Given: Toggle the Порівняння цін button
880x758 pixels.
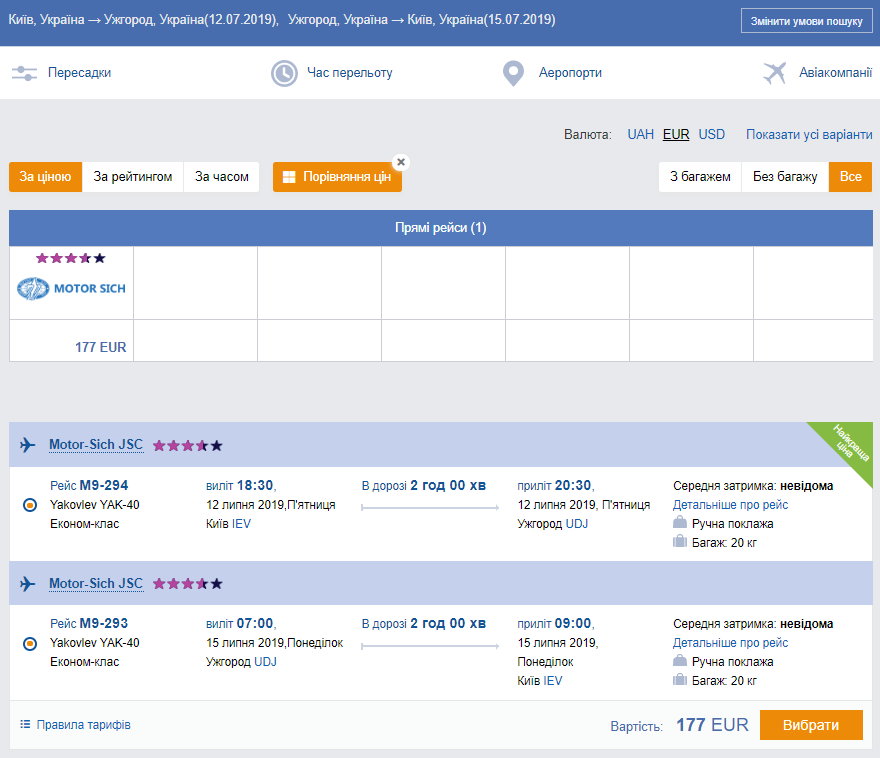Looking at the screenshot, I should click(337, 177).
